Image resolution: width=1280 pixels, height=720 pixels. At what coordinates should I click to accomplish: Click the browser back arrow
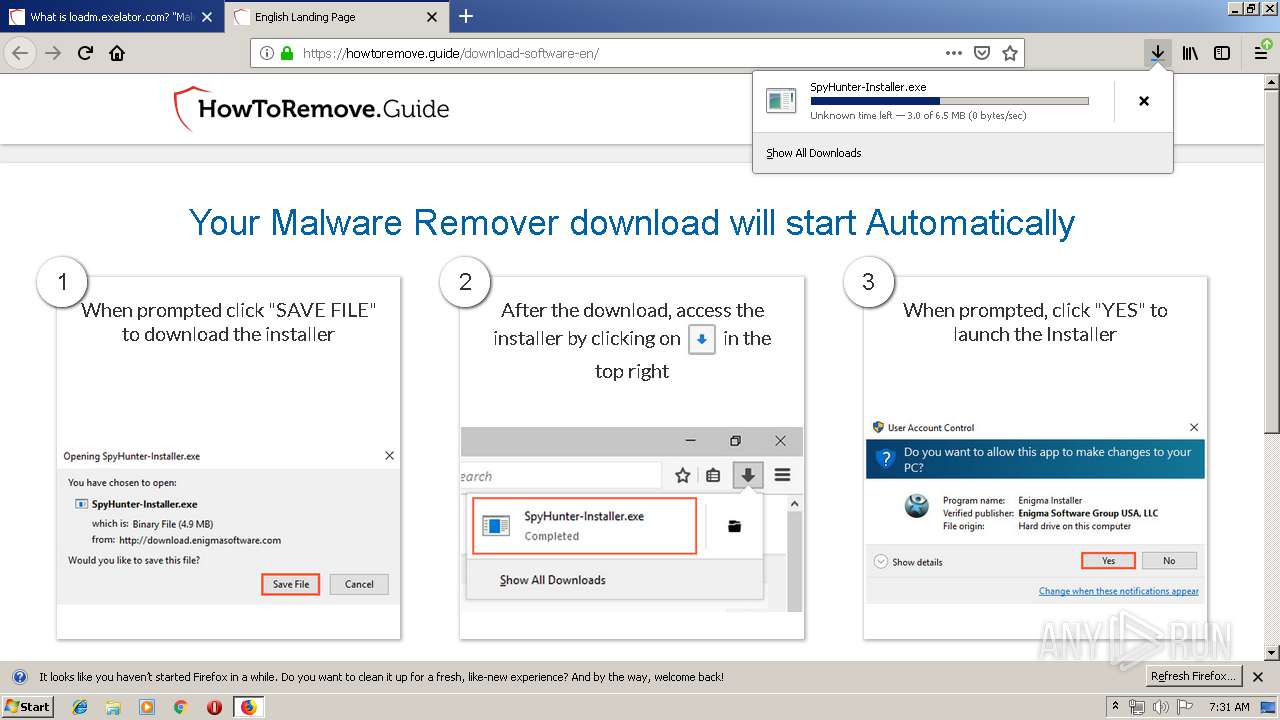[20, 53]
